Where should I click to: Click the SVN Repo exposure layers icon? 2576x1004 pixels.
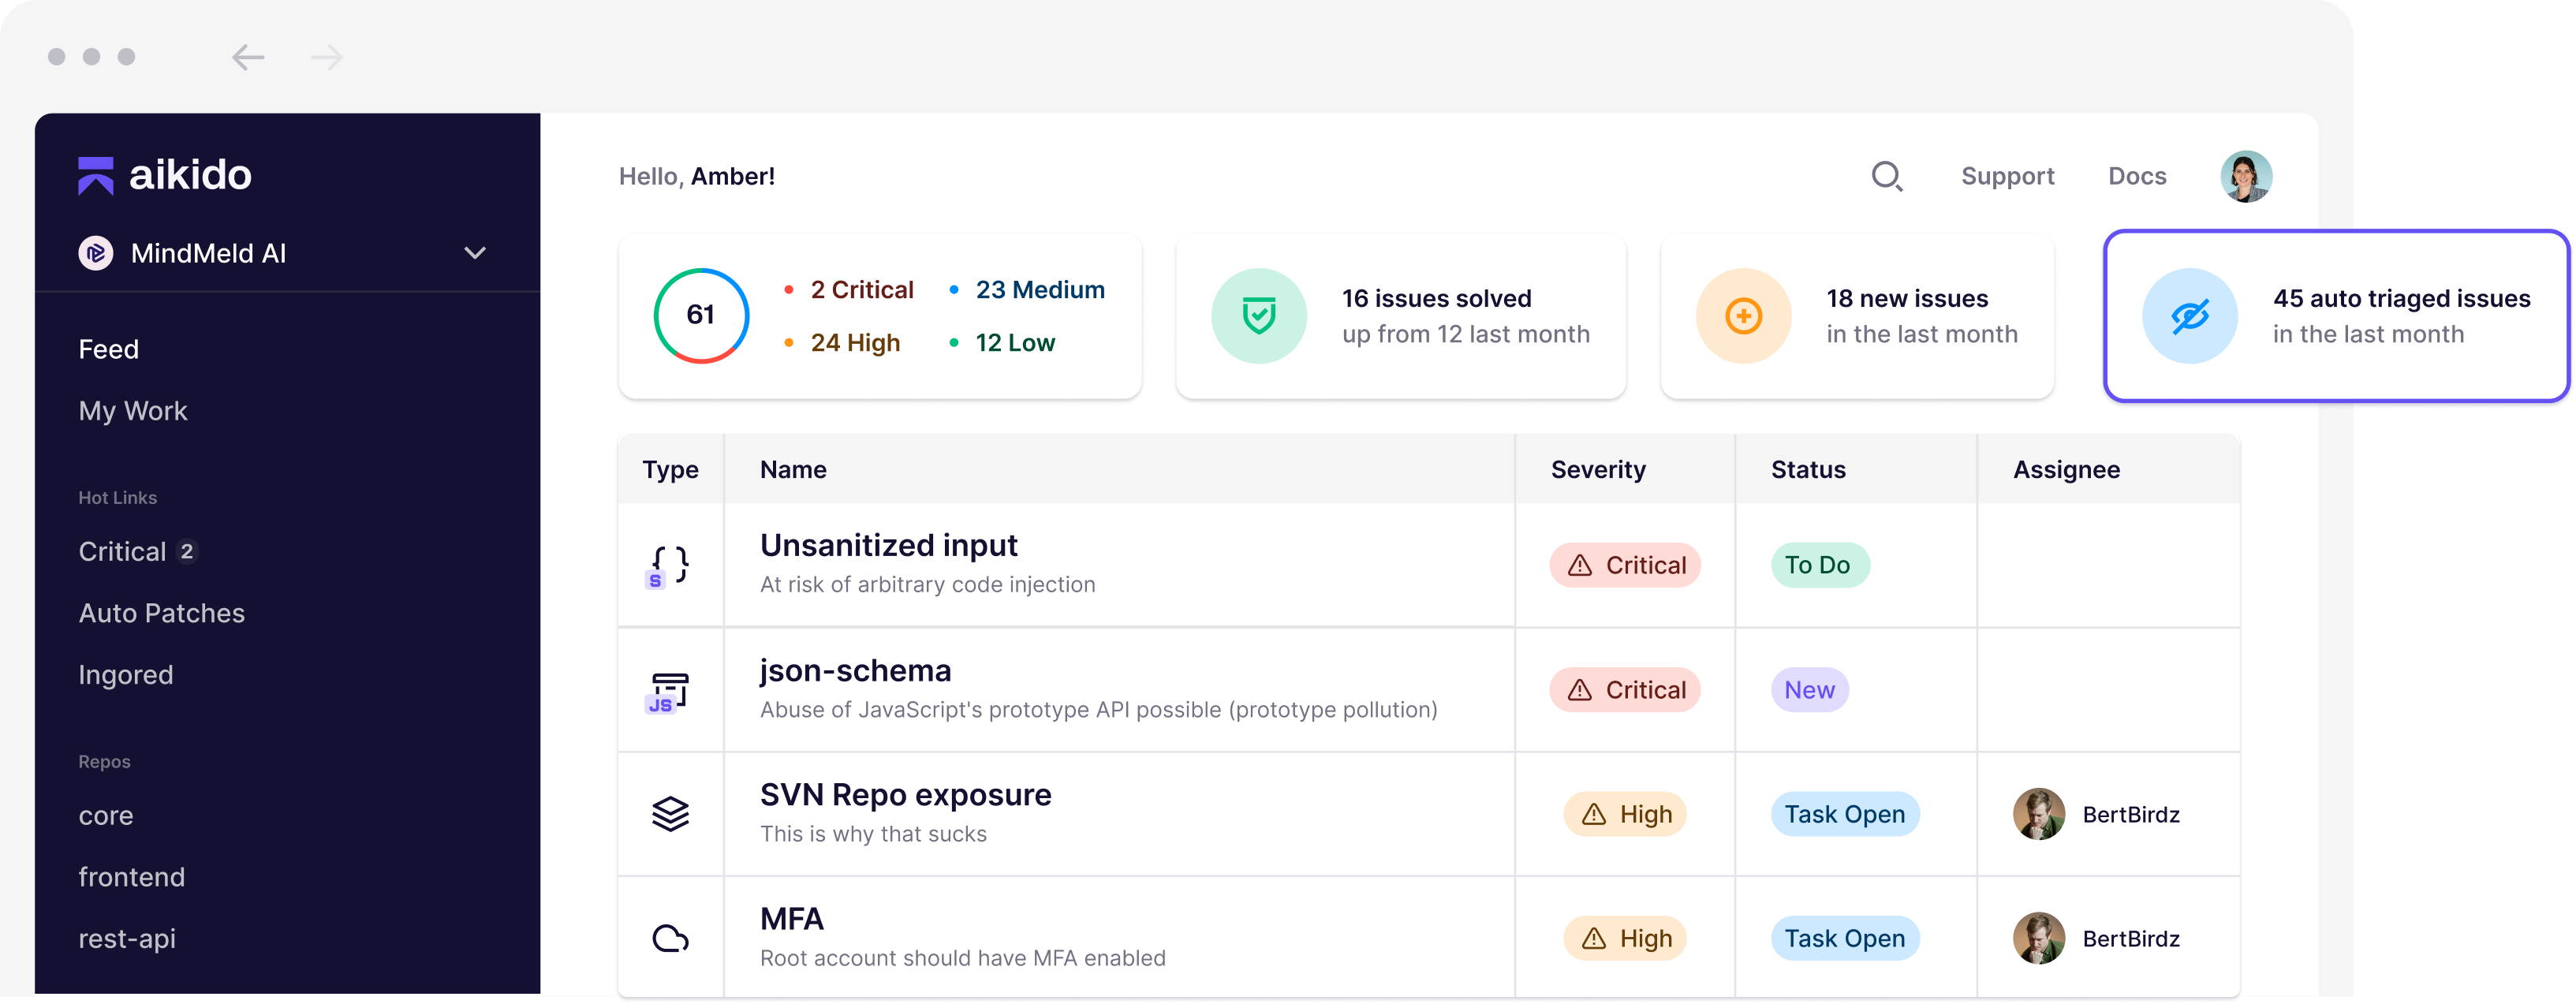pyautogui.click(x=670, y=814)
